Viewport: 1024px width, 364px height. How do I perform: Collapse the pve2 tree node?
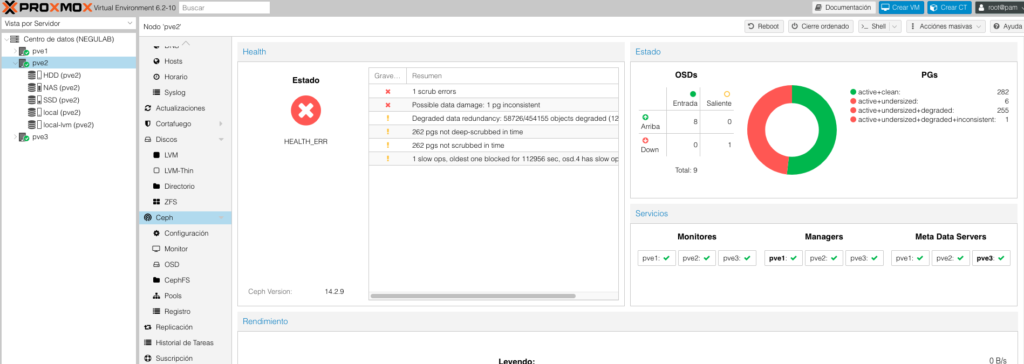pyautogui.click(x=15, y=63)
